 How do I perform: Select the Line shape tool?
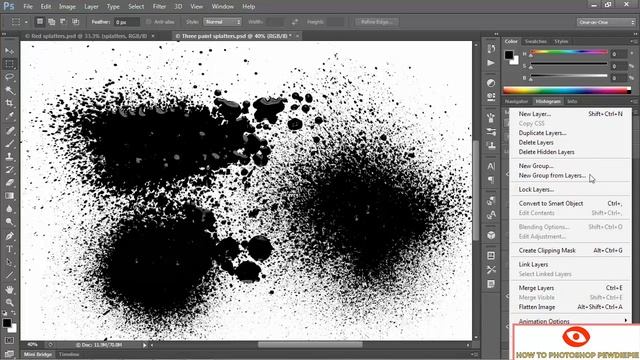9,275
